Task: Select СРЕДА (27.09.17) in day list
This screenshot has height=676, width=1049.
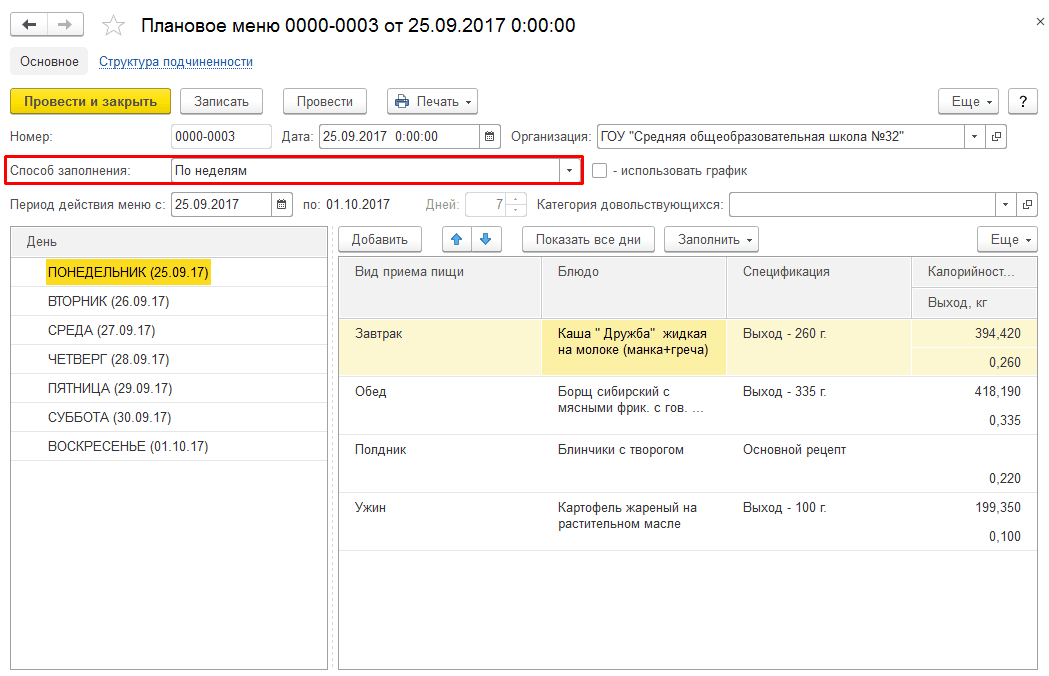Action: tap(101, 331)
